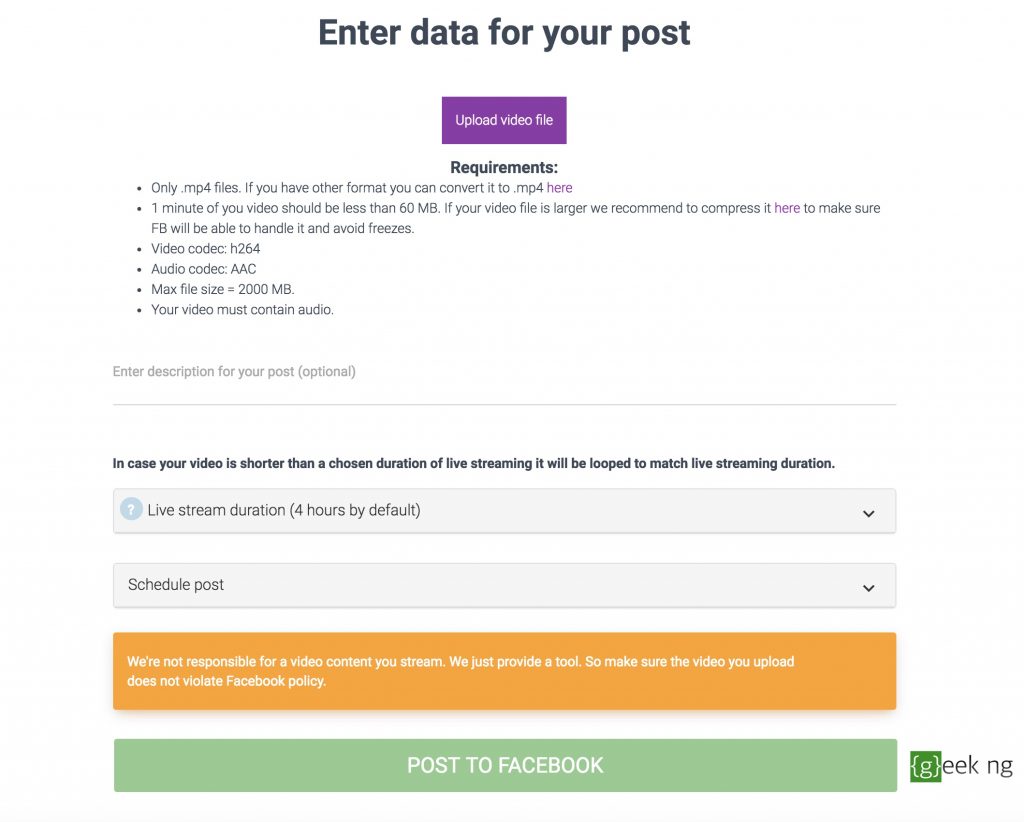Click the green {g} geek ng logo icon
Image resolution: width=1024 pixels, height=822 pixels.
pyautogui.click(x=925, y=766)
